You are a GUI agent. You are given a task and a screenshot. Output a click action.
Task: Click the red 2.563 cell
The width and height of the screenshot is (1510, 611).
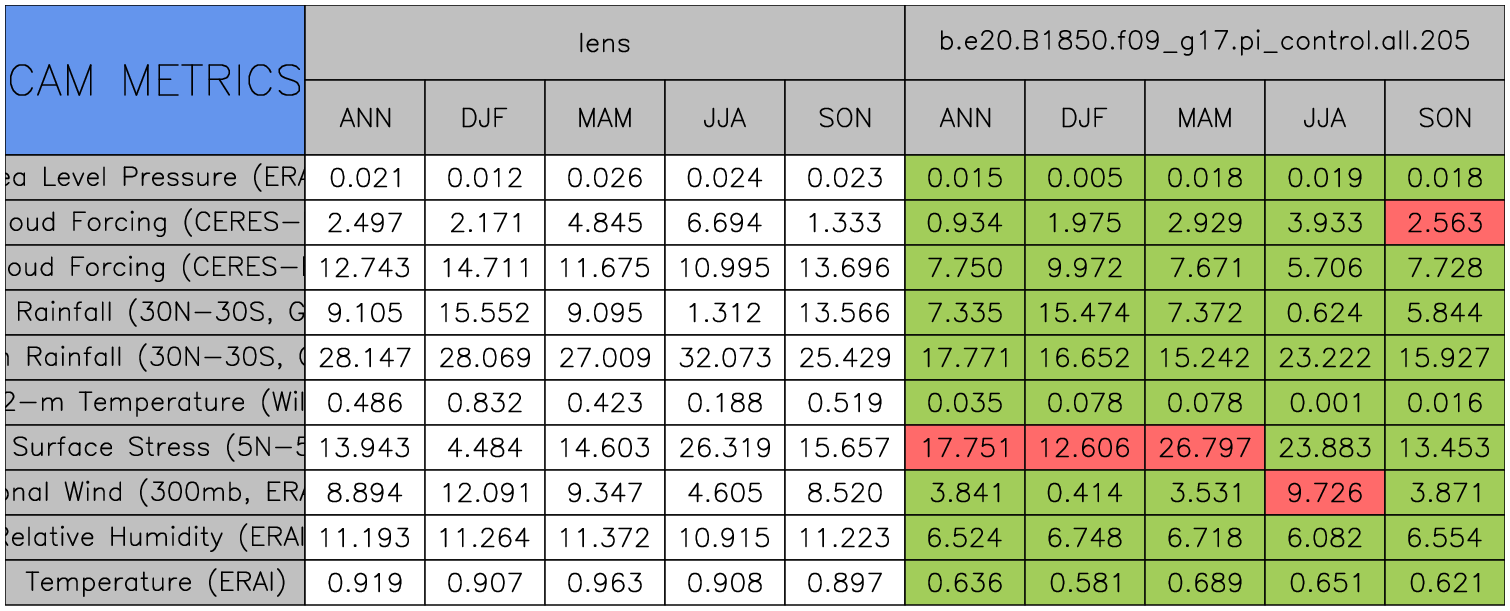[x=1445, y=223]
